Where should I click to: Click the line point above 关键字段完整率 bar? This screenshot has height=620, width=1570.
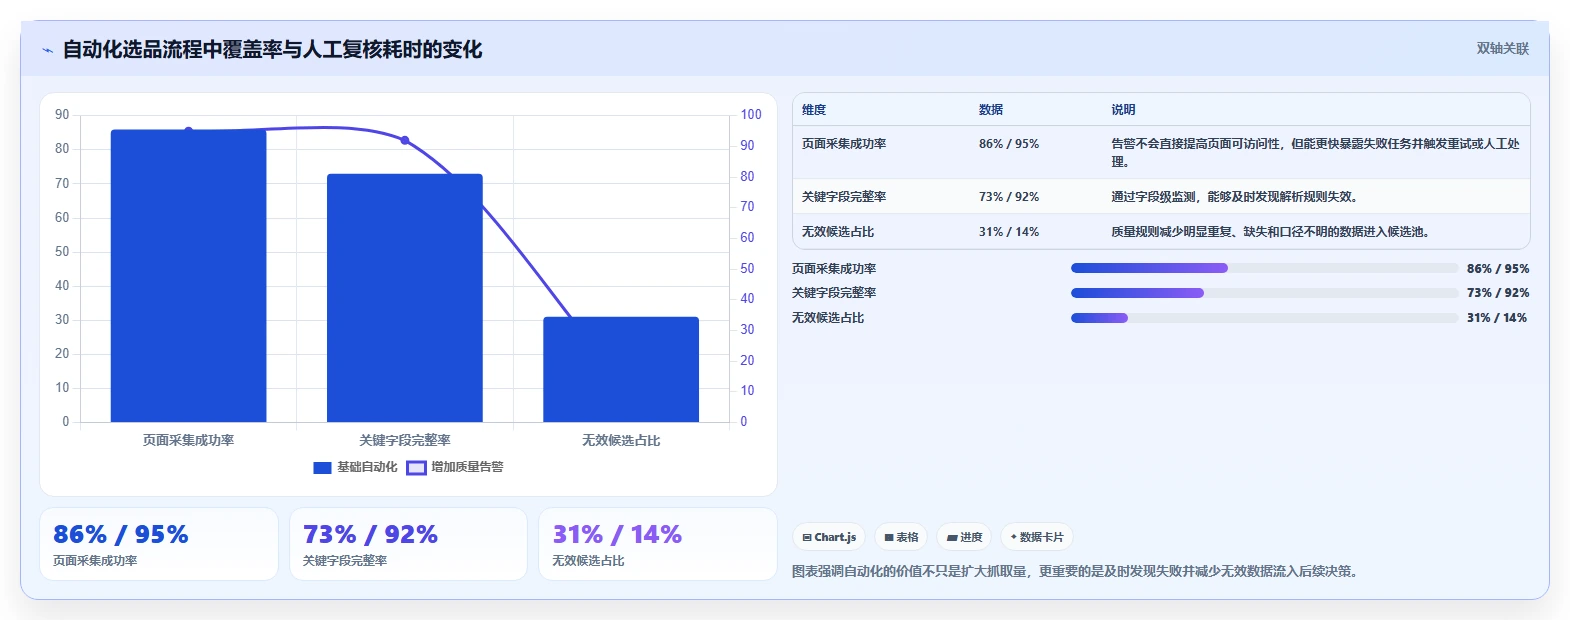coord(405,140)
